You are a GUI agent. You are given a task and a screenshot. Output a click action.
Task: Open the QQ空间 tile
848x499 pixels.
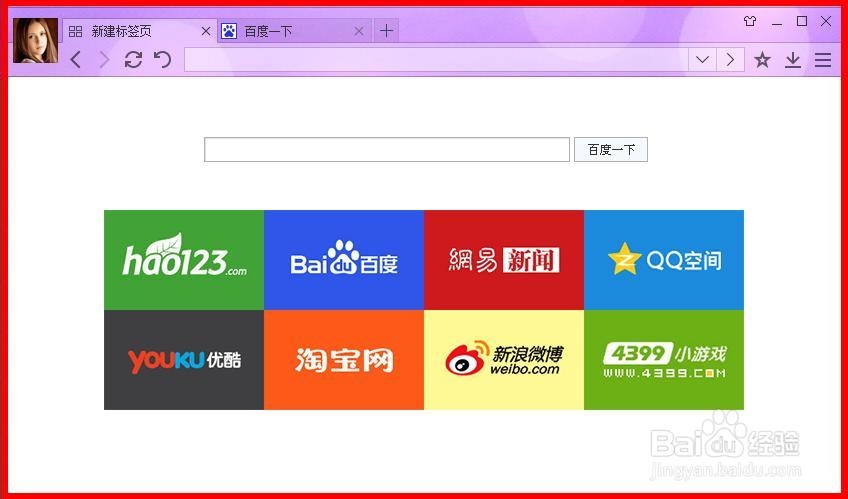click(664, 260)
